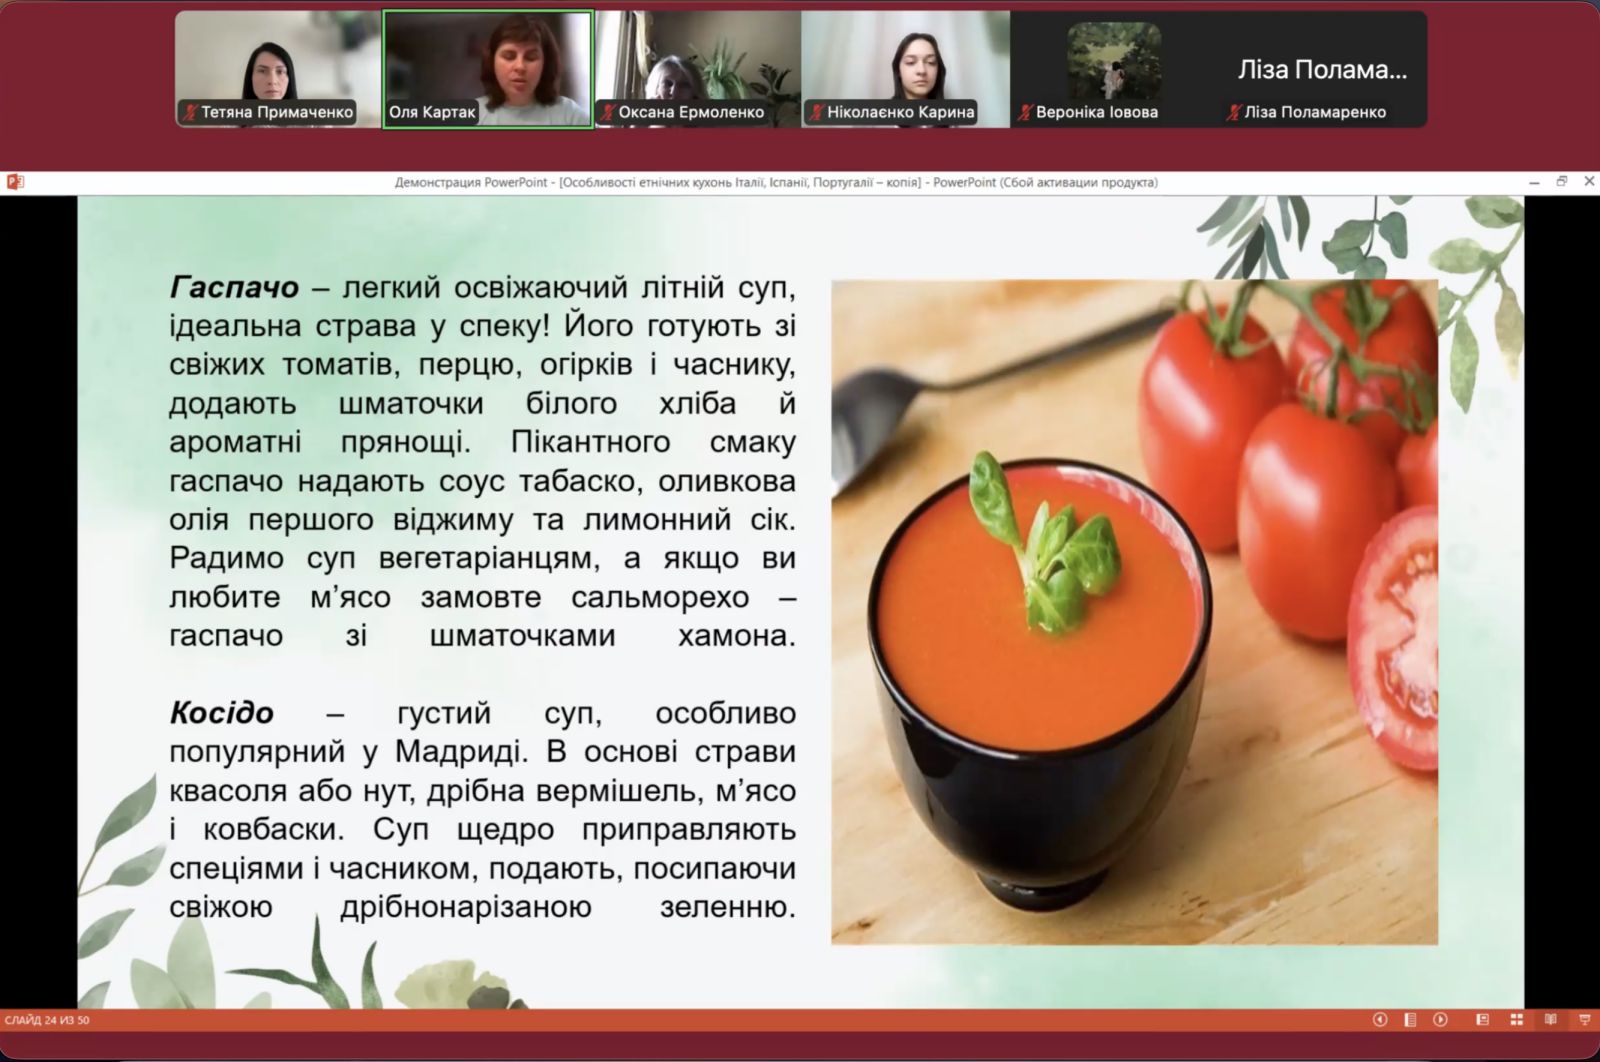Minimize the PowerPoint presentation window
This screenshot has height=1062, width=1600.
[1534, 182]
